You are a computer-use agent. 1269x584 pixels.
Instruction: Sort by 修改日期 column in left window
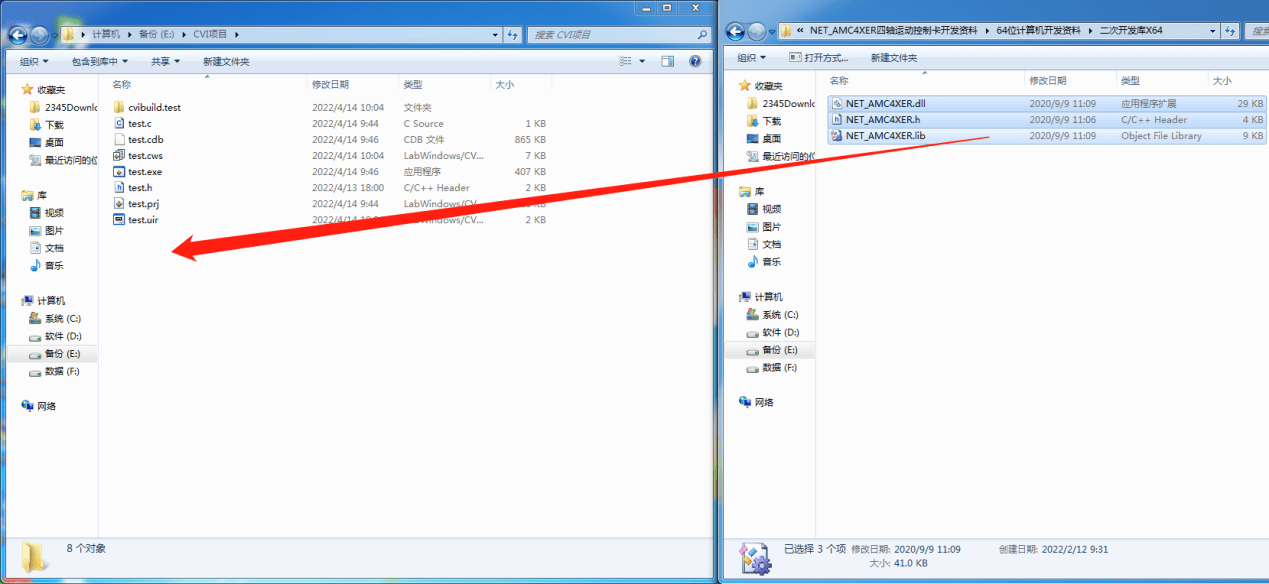(331, 85)
